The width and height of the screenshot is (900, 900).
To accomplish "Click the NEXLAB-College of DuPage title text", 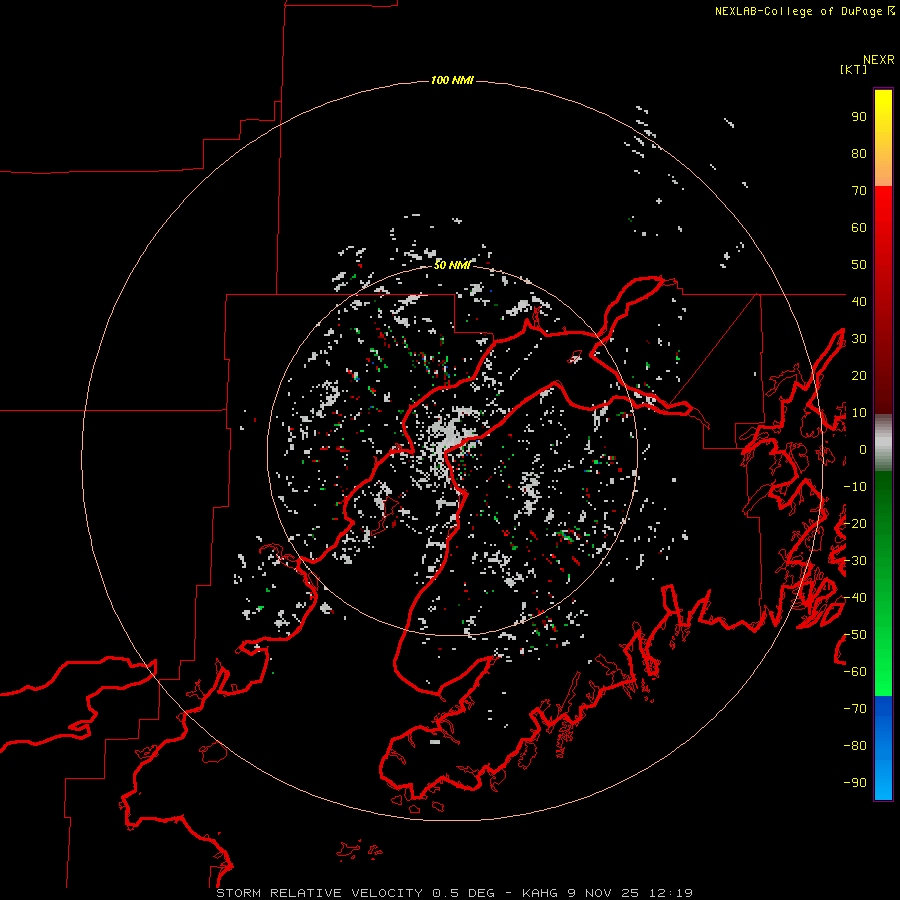I will click(798, 11).
